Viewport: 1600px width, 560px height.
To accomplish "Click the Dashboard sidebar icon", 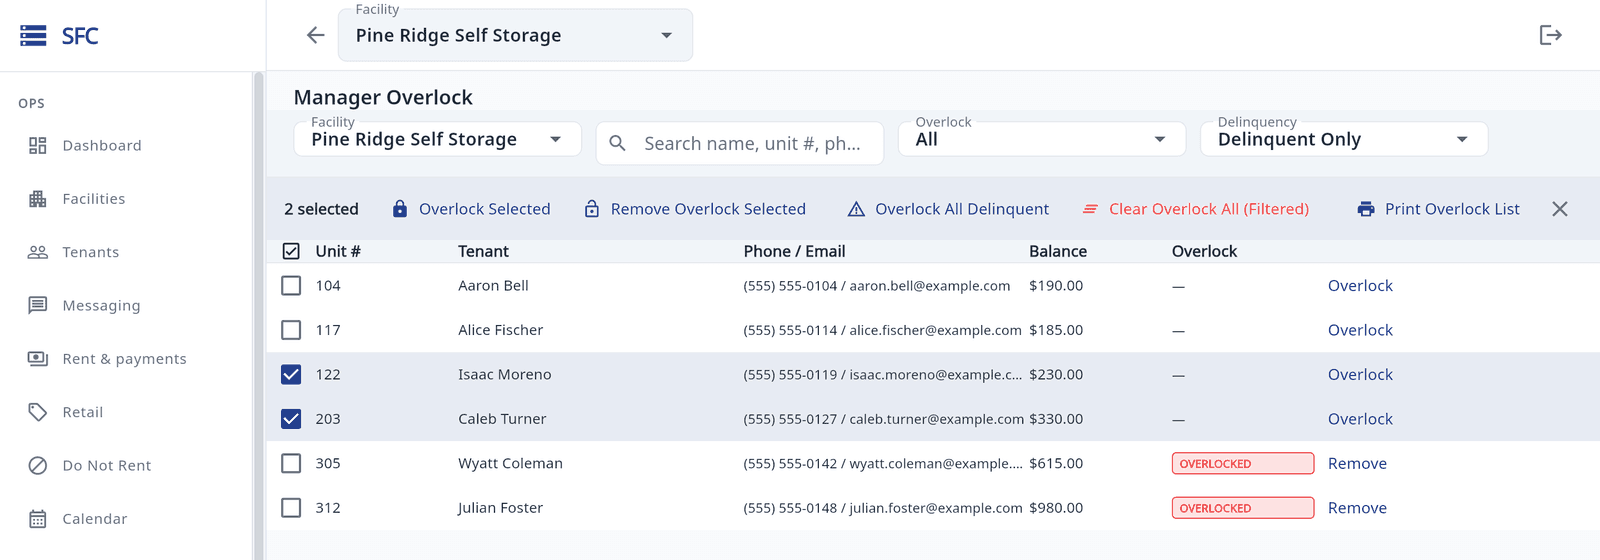I will (38, 145).
